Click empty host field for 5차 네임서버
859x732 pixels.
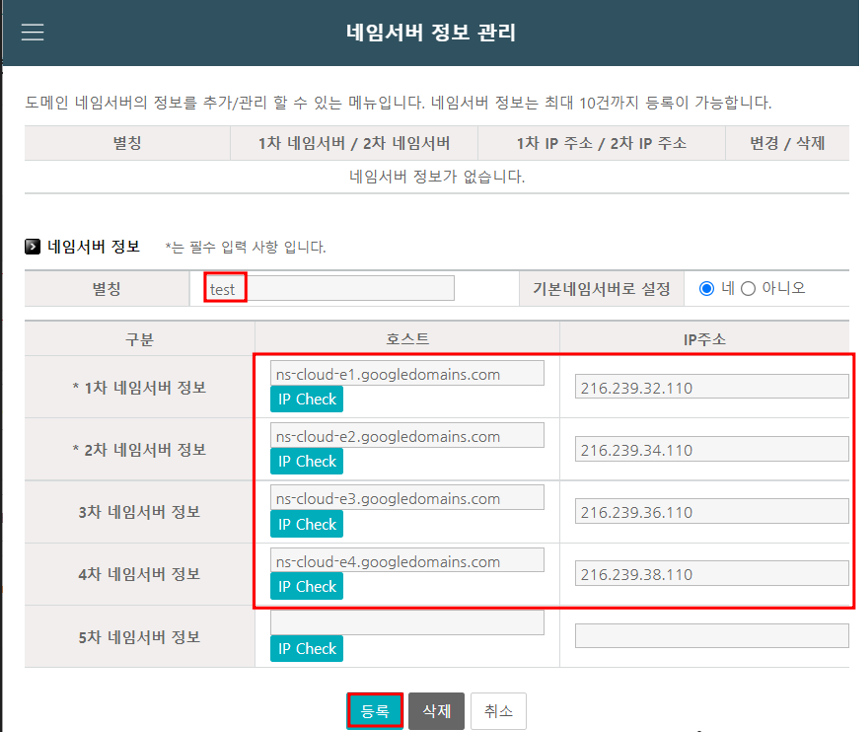pos(407,622)
